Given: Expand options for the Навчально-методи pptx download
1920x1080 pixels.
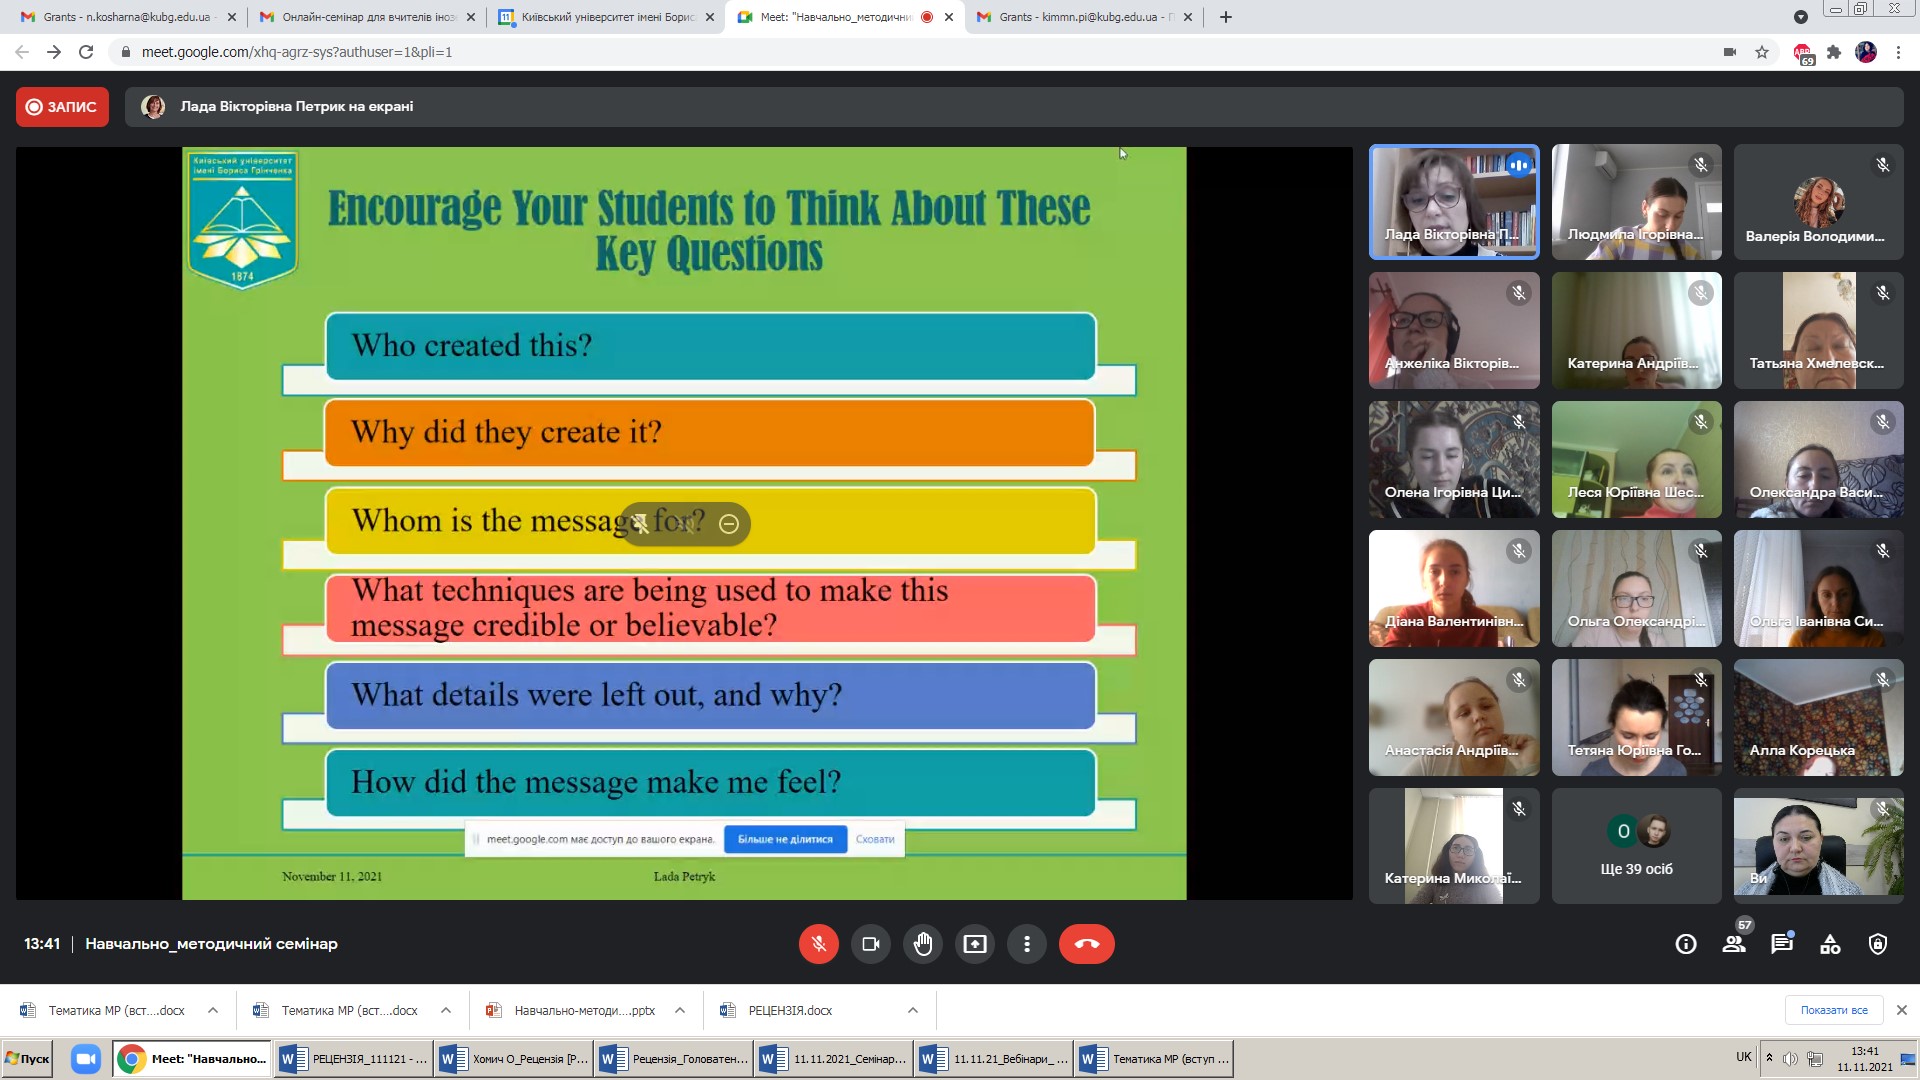Looking at the screenshot, I should (679, 1011).
